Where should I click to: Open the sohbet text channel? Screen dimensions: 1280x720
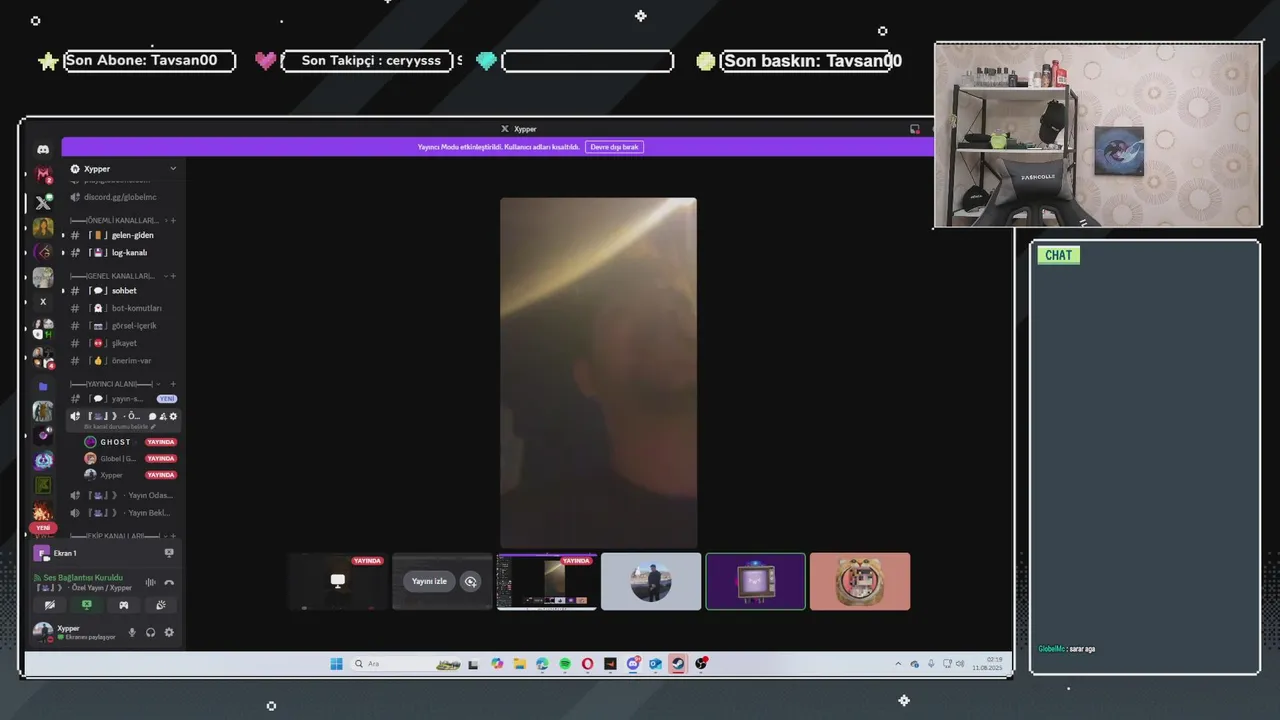point(123,291)
